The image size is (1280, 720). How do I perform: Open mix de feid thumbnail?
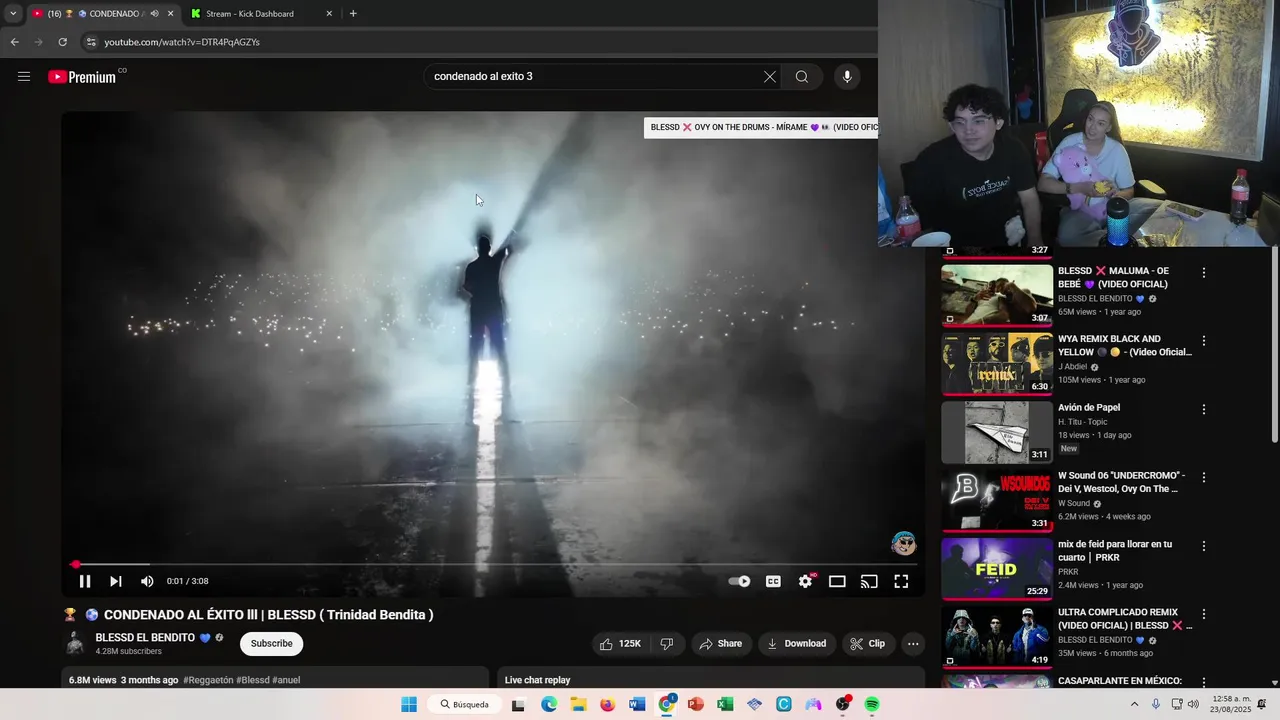pos(997,568)
